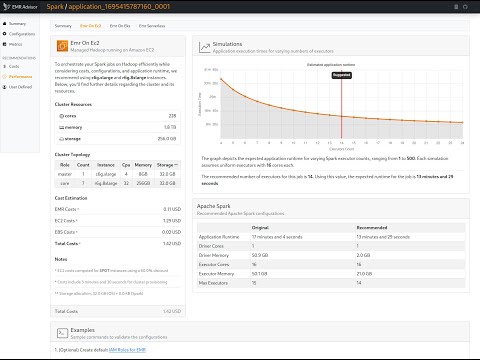Click the 1.0 TB memory value
This screenshot has height=360, width=480.
tap(170, 127)
